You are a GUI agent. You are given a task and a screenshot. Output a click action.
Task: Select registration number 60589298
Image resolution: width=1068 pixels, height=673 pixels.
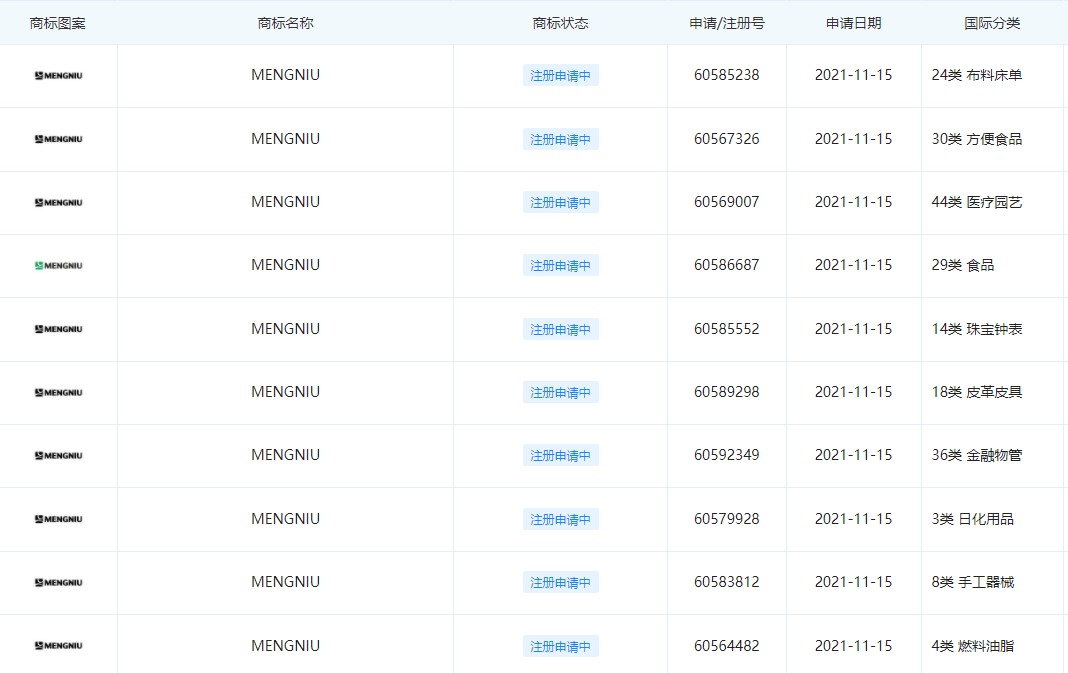727,392
